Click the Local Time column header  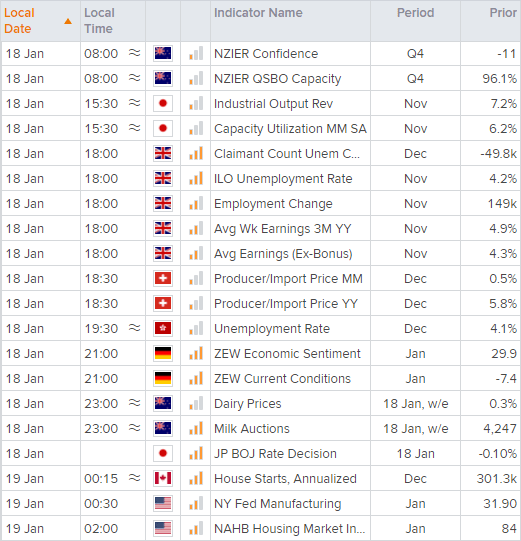[x=99, y=21]
